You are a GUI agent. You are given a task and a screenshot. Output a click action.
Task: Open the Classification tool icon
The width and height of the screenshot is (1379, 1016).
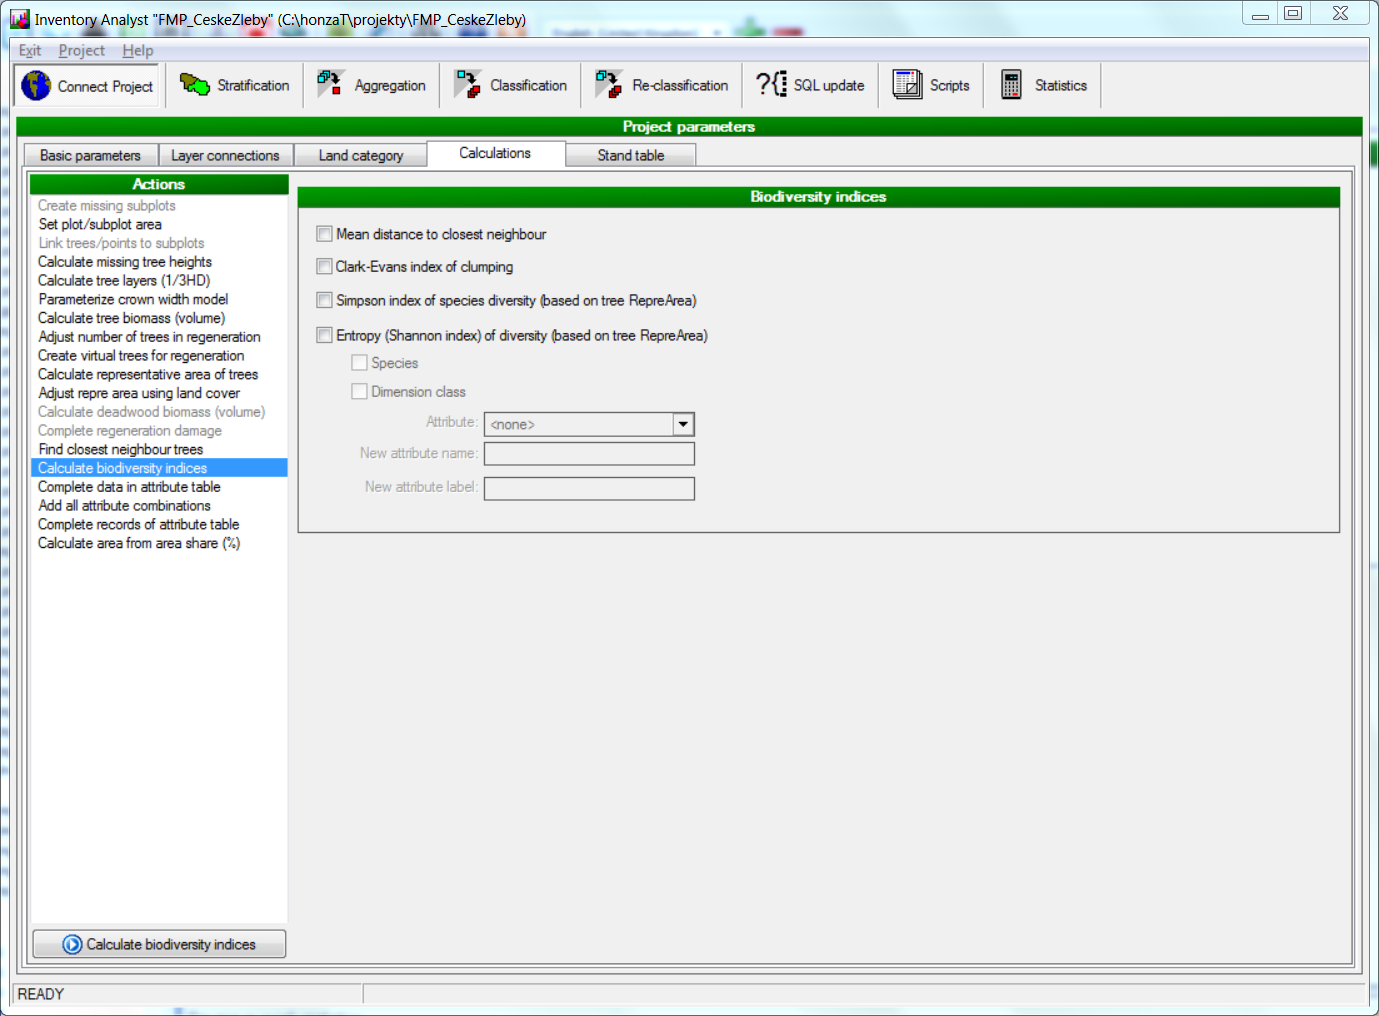point(467,85)
